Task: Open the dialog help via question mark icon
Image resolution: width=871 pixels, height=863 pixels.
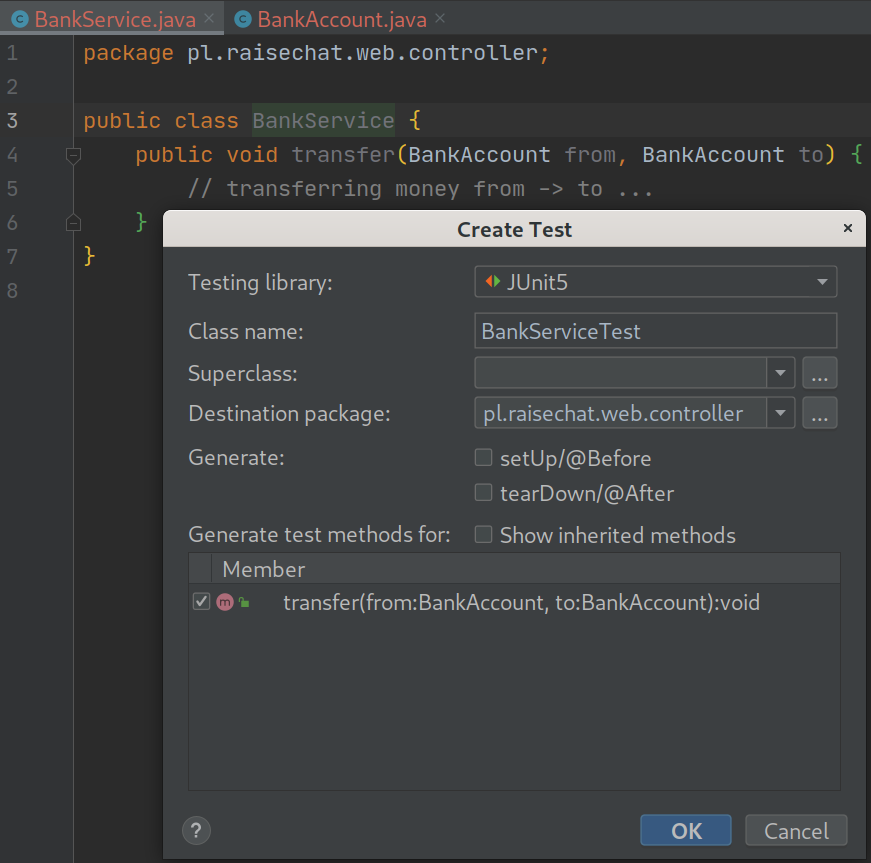Action: (x=196, y=830)
